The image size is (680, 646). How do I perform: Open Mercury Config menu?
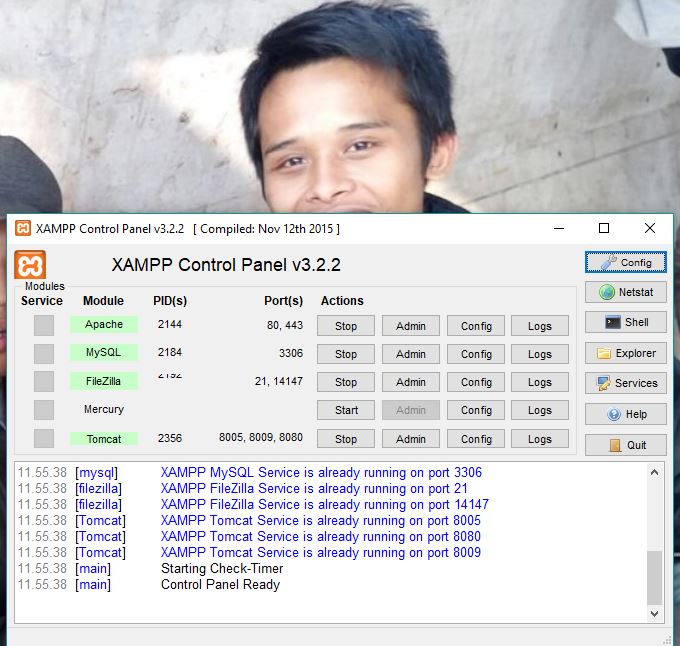[x=476, y=410]
